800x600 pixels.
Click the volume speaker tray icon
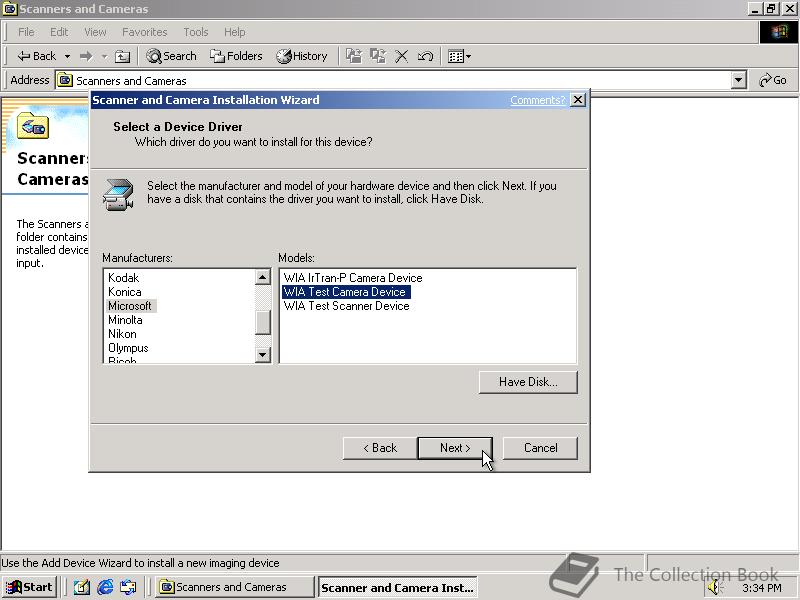point(716,588)
